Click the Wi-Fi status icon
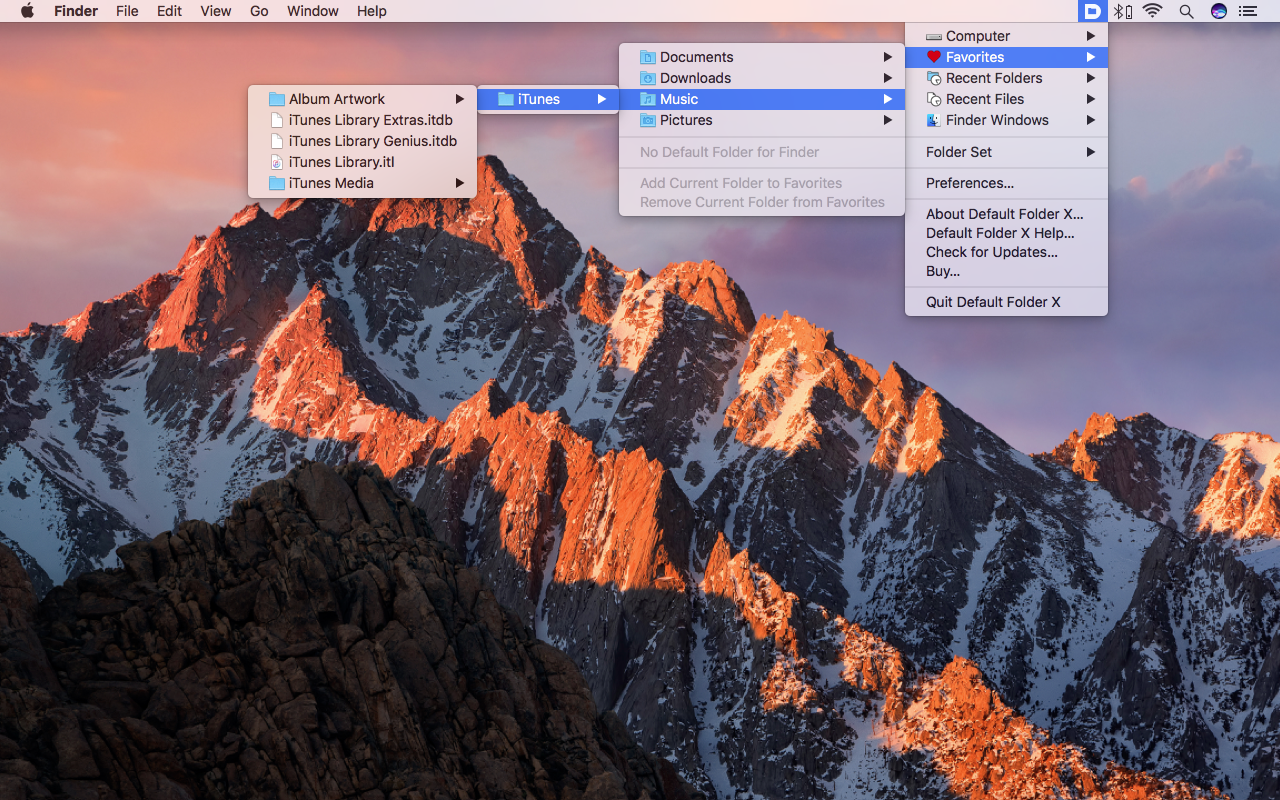Viewport: 1280px width, 800px height. 1153,11
